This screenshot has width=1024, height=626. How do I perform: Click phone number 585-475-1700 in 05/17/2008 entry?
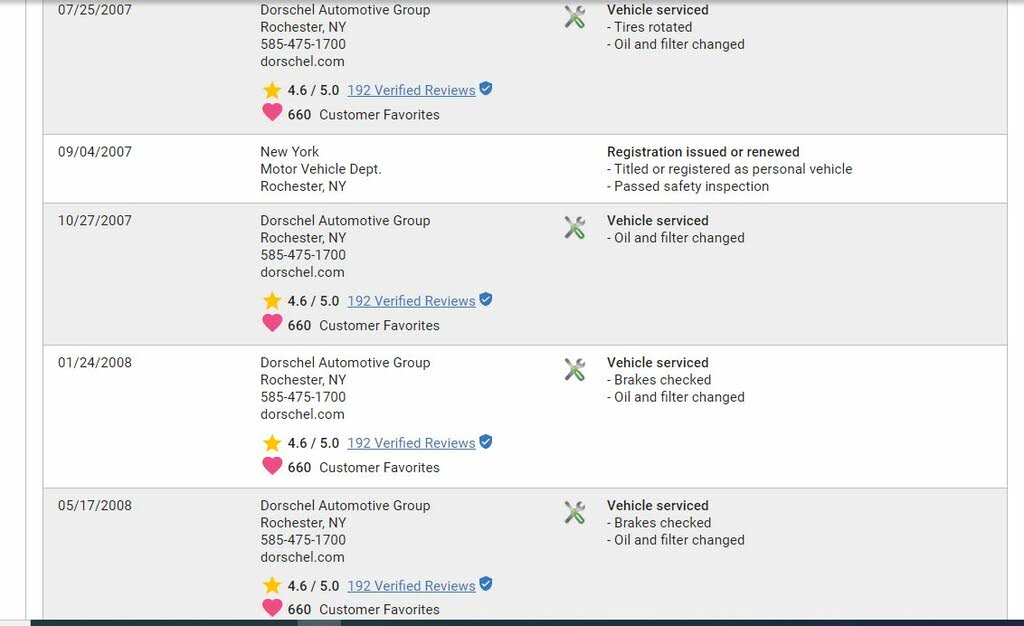pyautogui.click(x=303, y=540)
